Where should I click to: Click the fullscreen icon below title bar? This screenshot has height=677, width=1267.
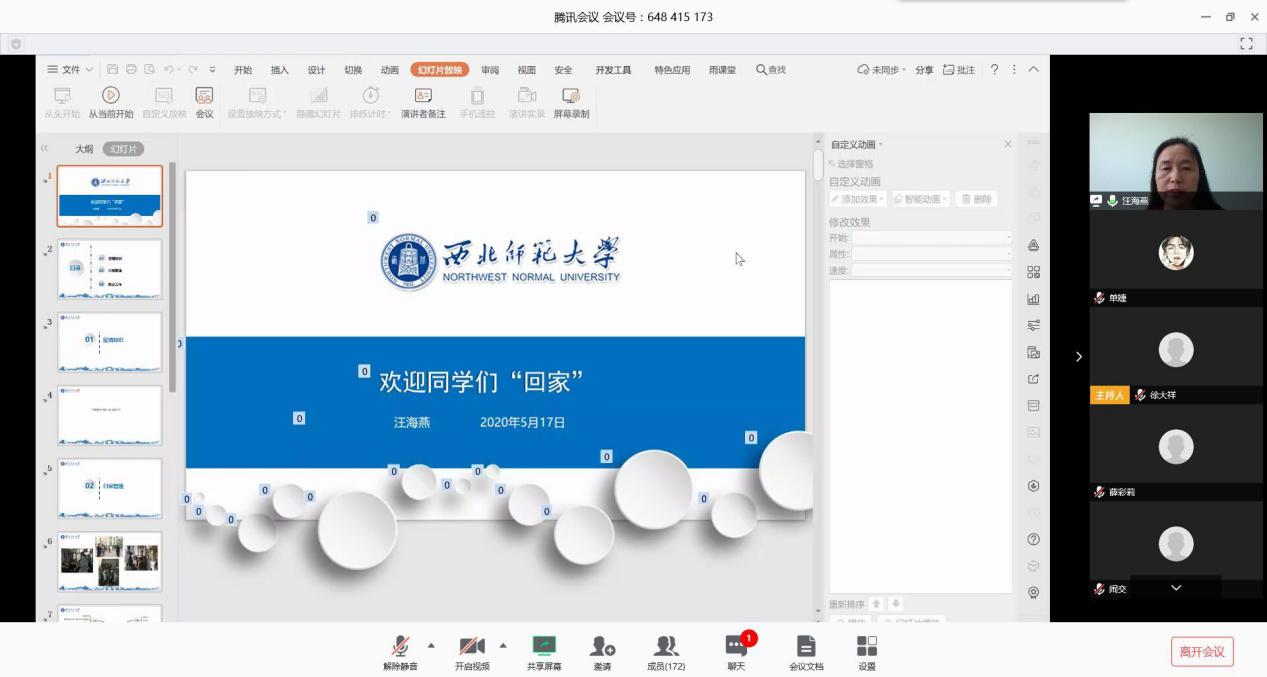pyautogui.click(x=1246, y=43)
